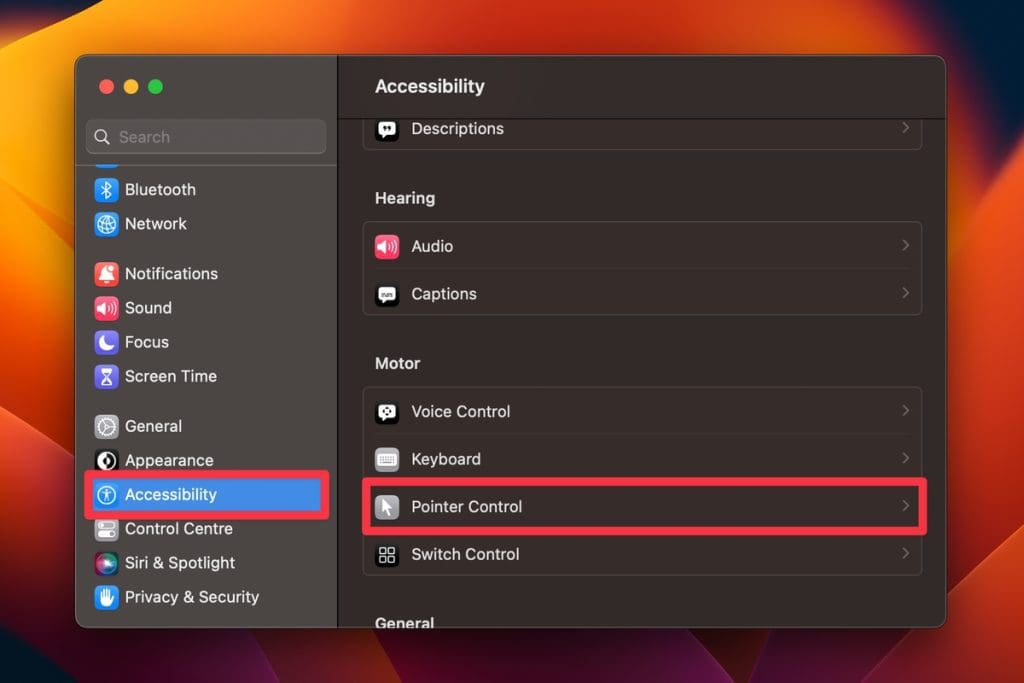
Task: Click the Bluetooth icon in sidebar
Action: click(x=106, y=190)
